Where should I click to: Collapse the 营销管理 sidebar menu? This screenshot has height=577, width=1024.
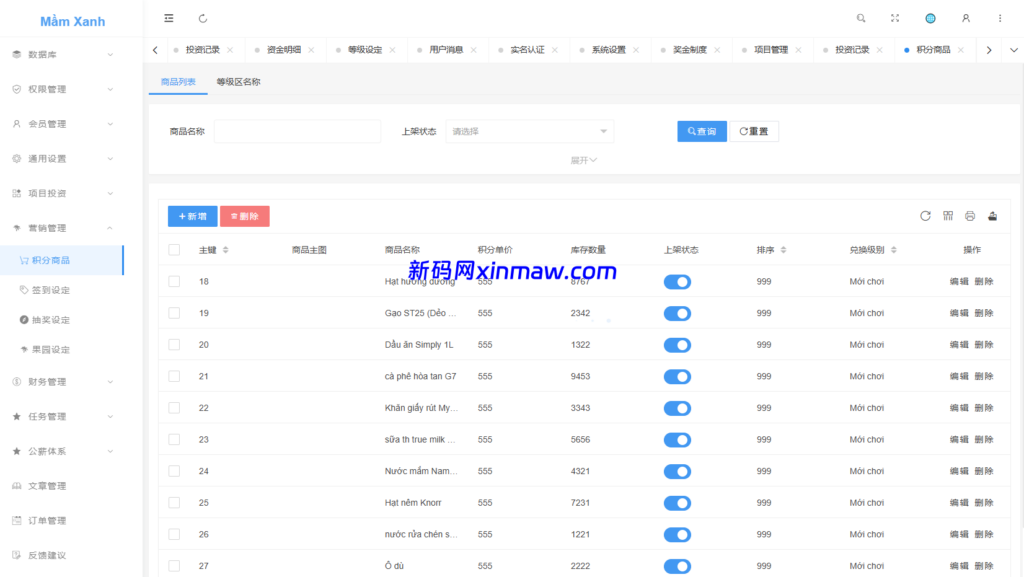coord(62,228)
